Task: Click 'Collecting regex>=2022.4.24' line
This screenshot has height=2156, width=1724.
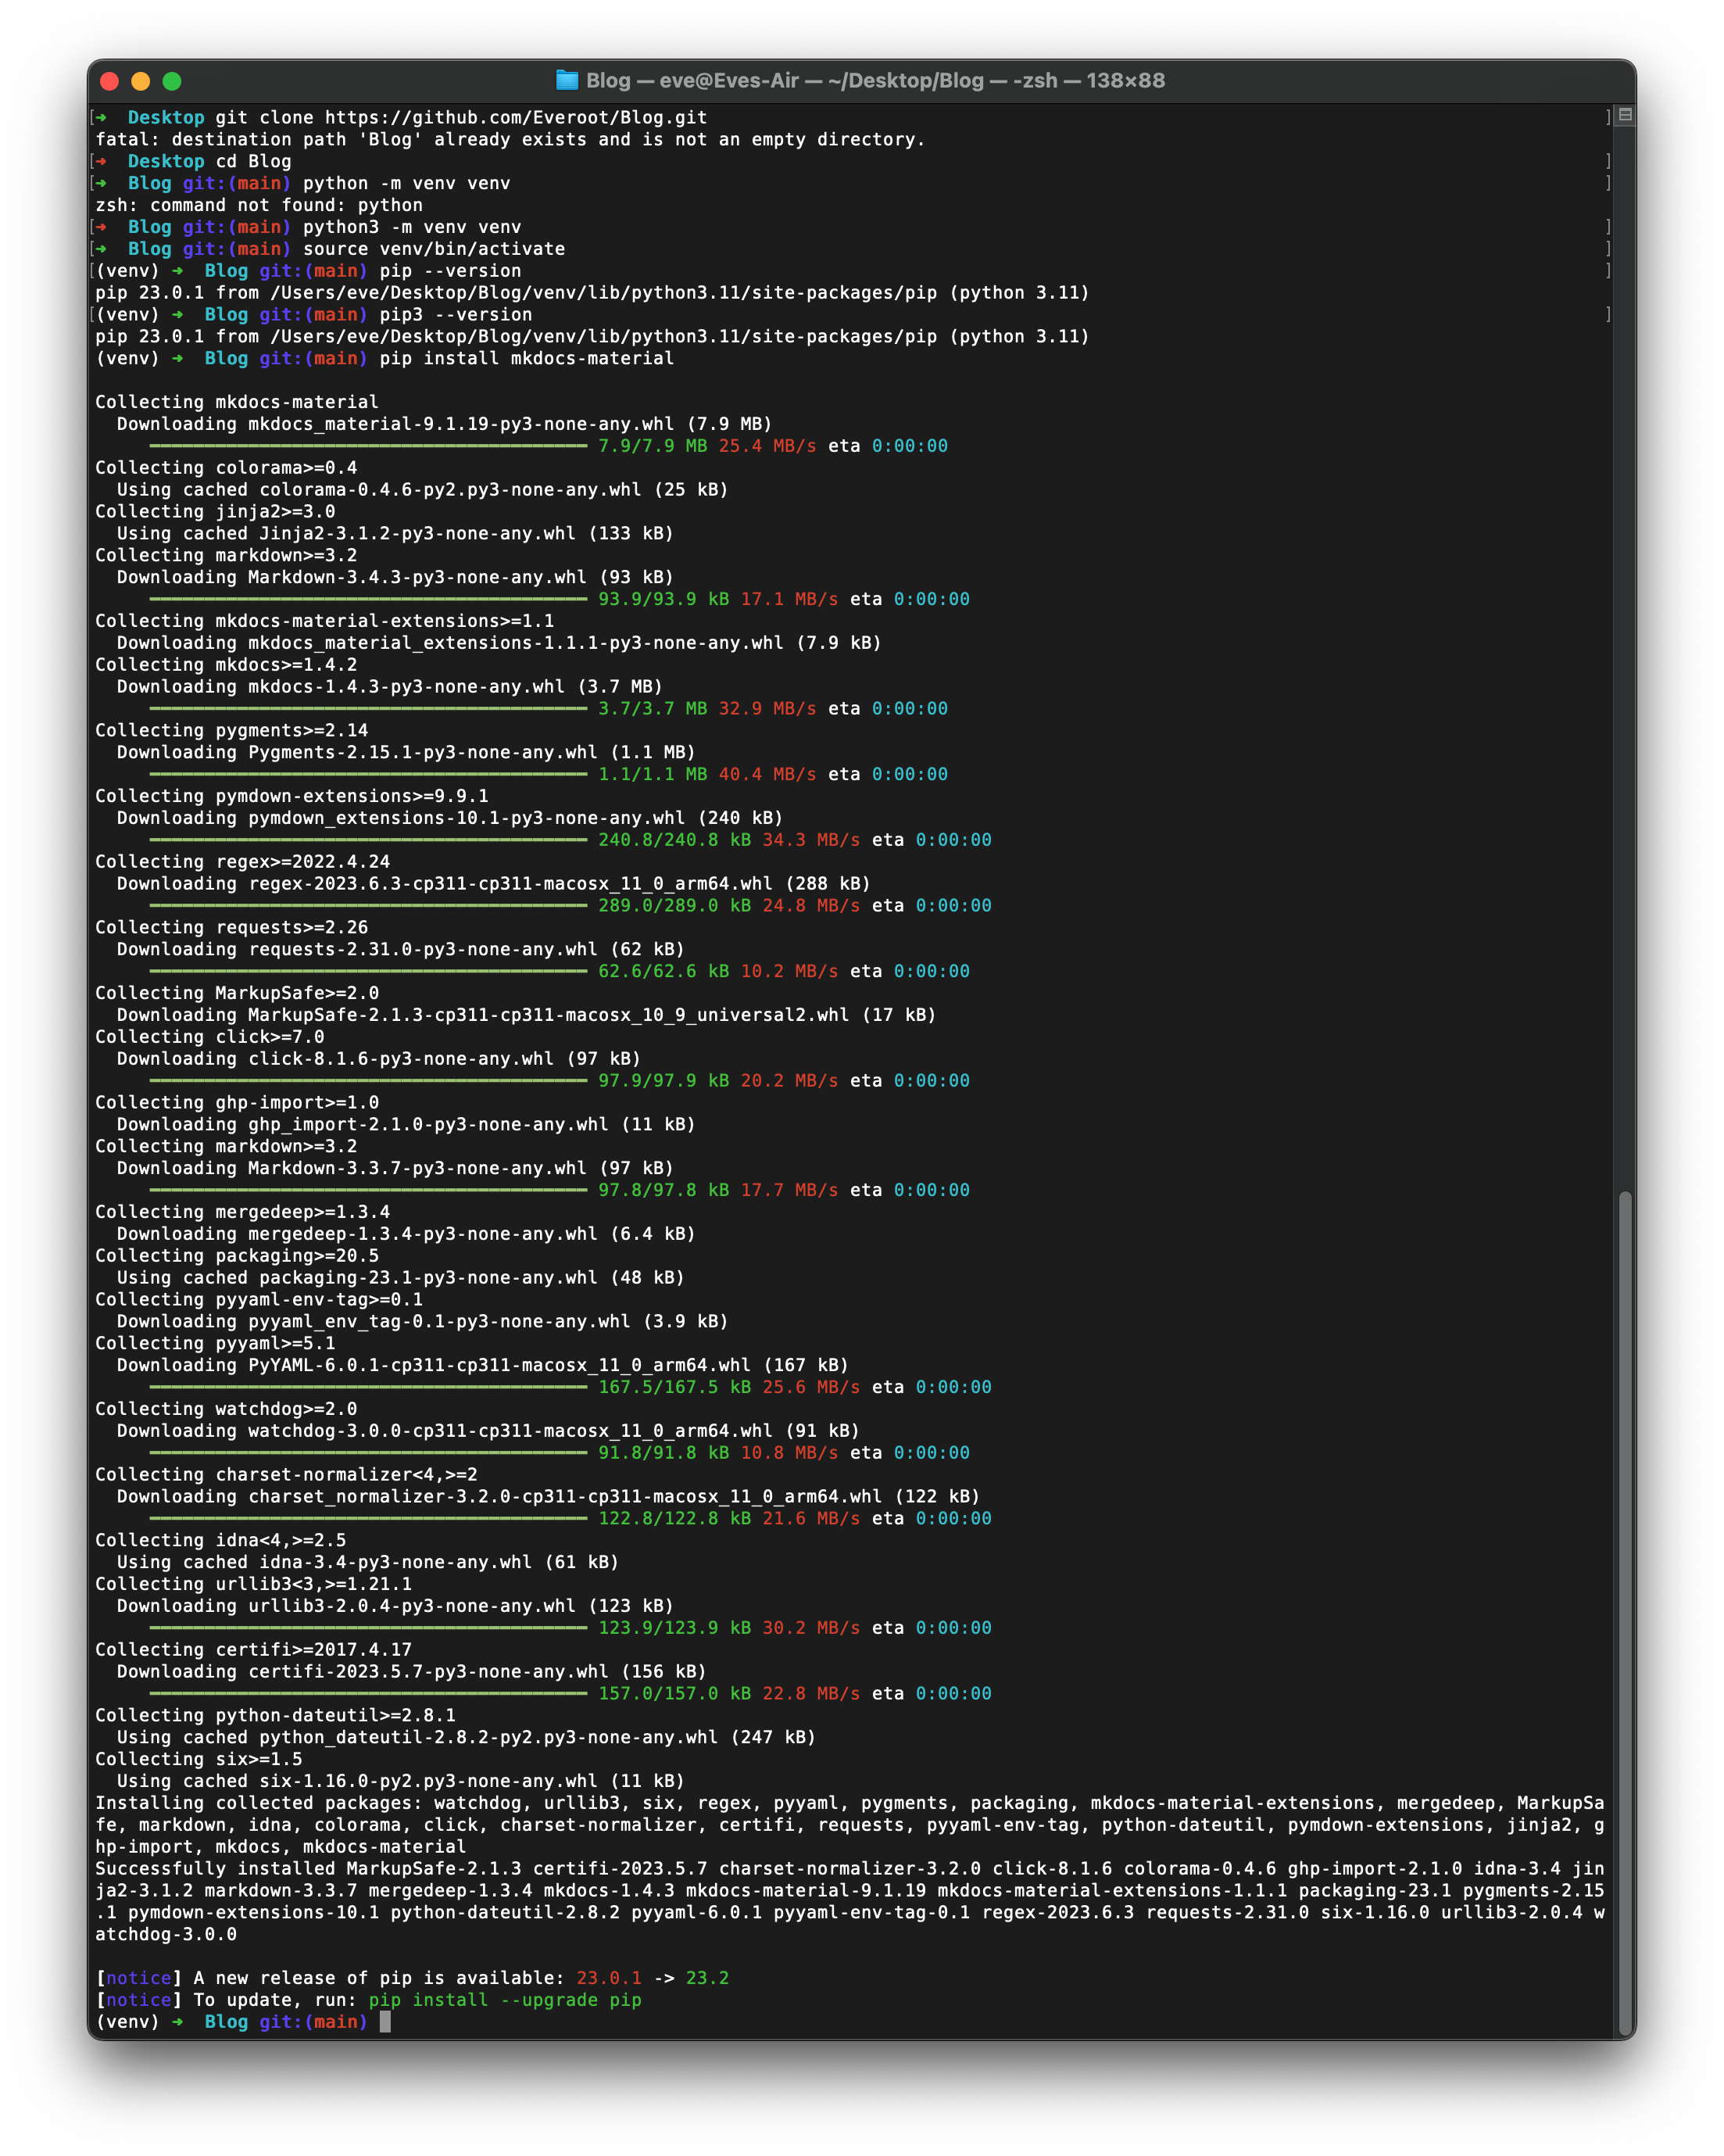Action: (243, 862)
